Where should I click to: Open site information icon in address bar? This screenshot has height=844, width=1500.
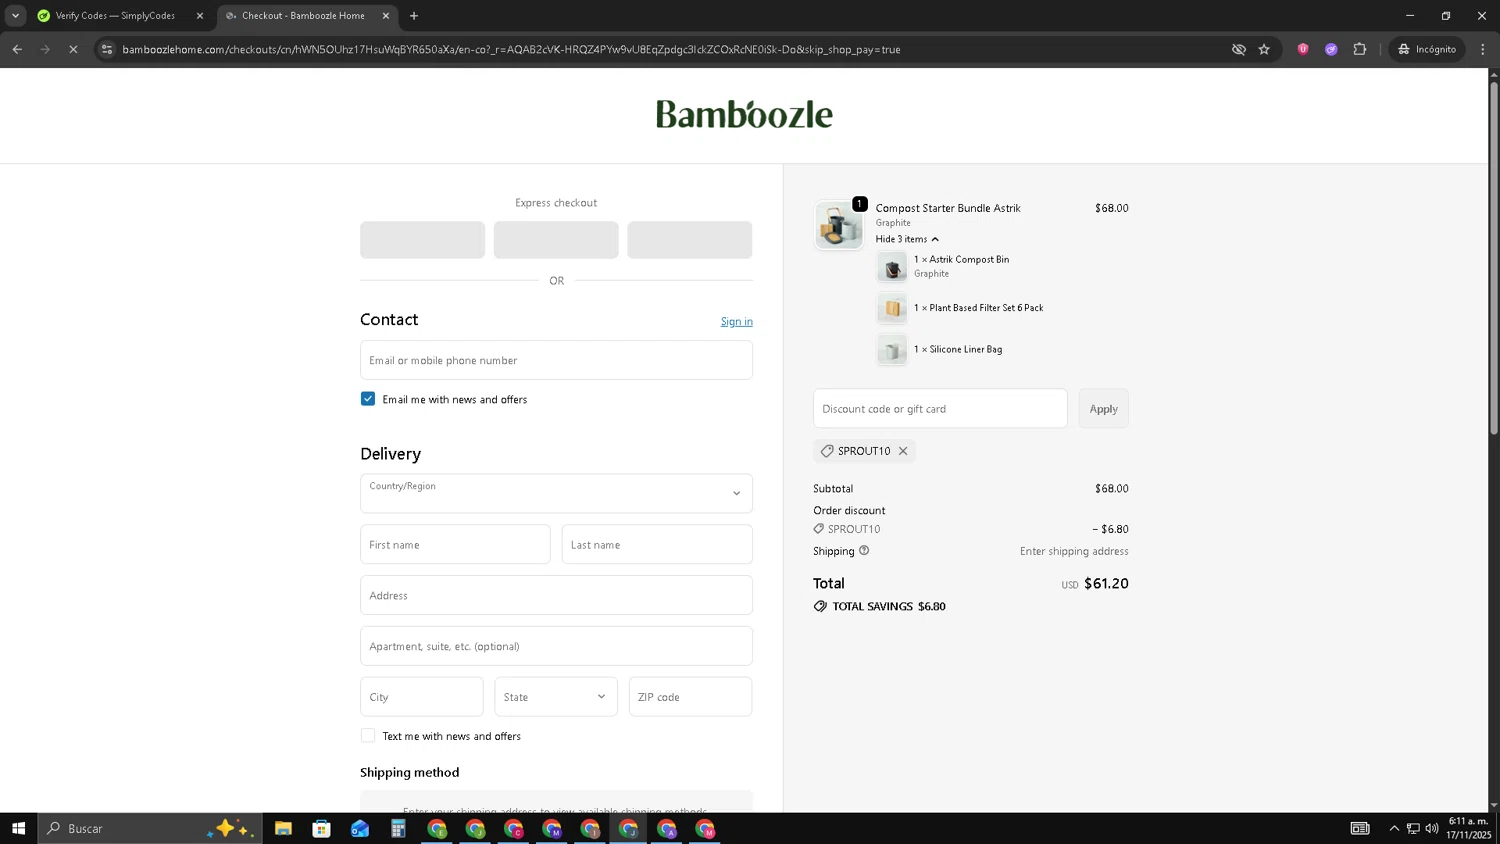pos(107,49)
